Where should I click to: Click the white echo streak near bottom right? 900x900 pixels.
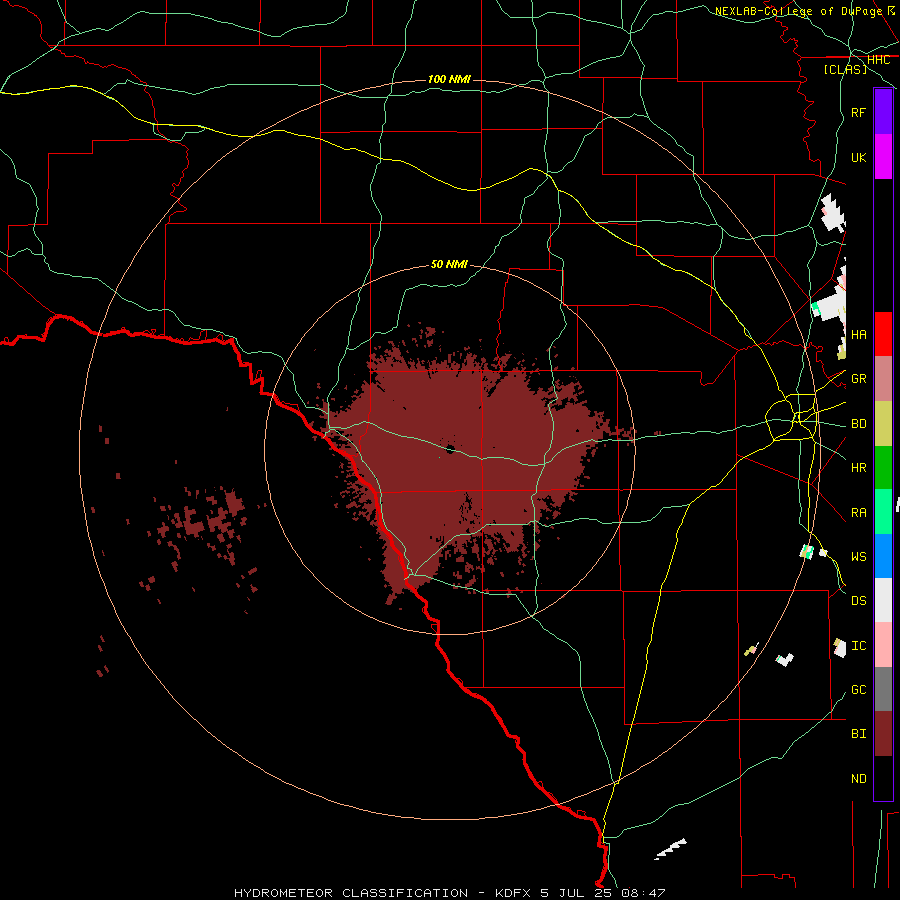(670, 849)
